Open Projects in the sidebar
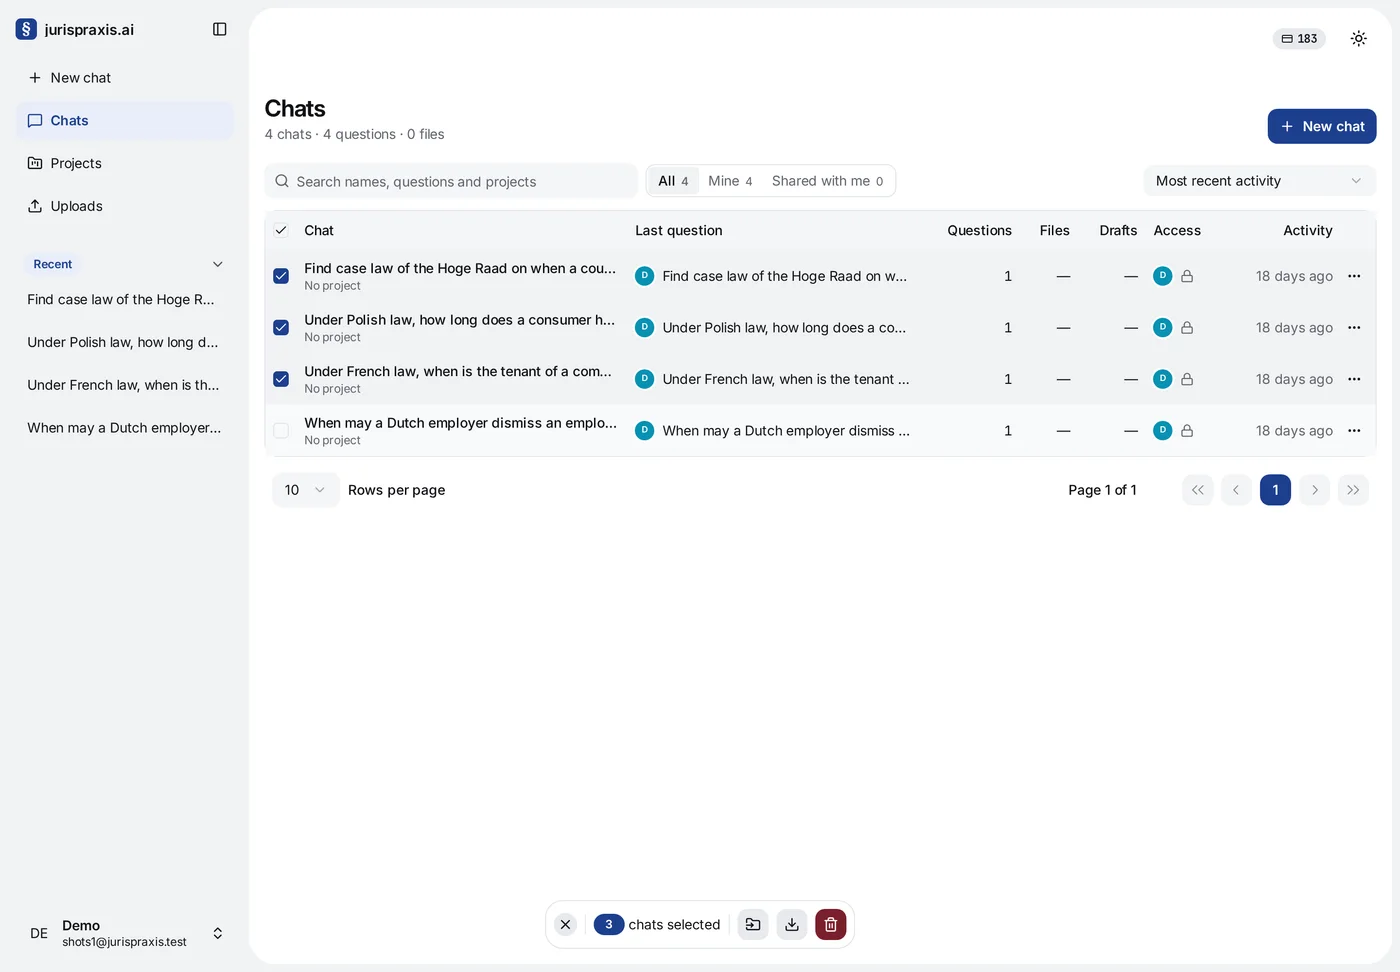This screenshot has height=972, width=1400. point(125,163)
